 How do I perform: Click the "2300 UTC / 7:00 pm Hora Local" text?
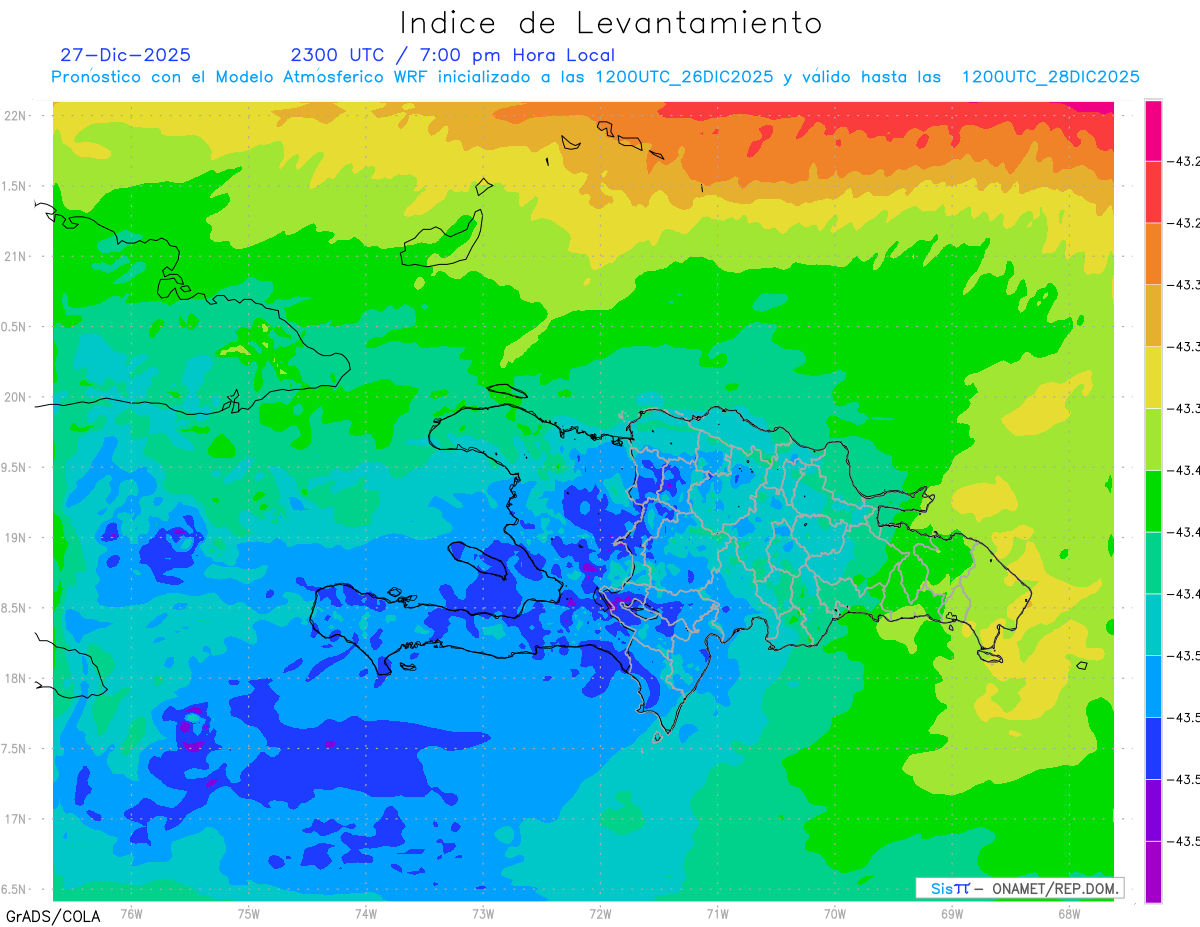tap(452, 55)
